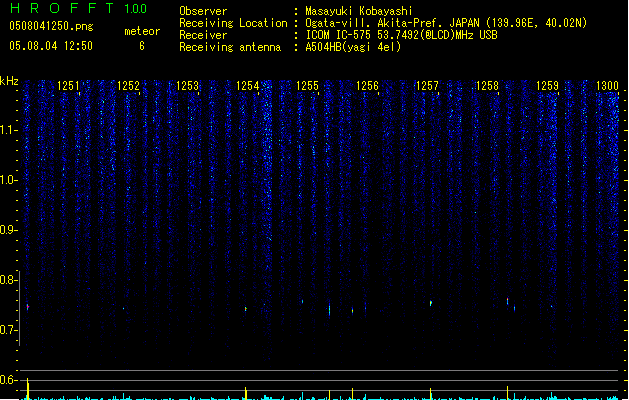Click the kHz axis unit label

point(9,81)
